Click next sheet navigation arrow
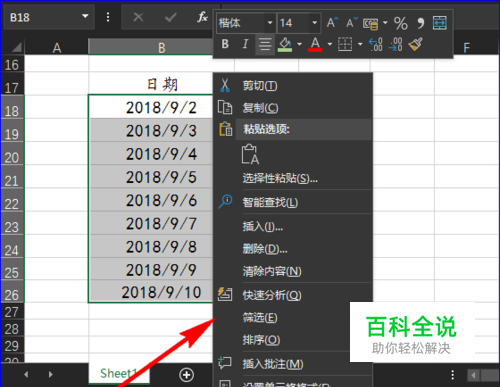The height and width of the screenshot is (387, 500). tap(50, 375)
